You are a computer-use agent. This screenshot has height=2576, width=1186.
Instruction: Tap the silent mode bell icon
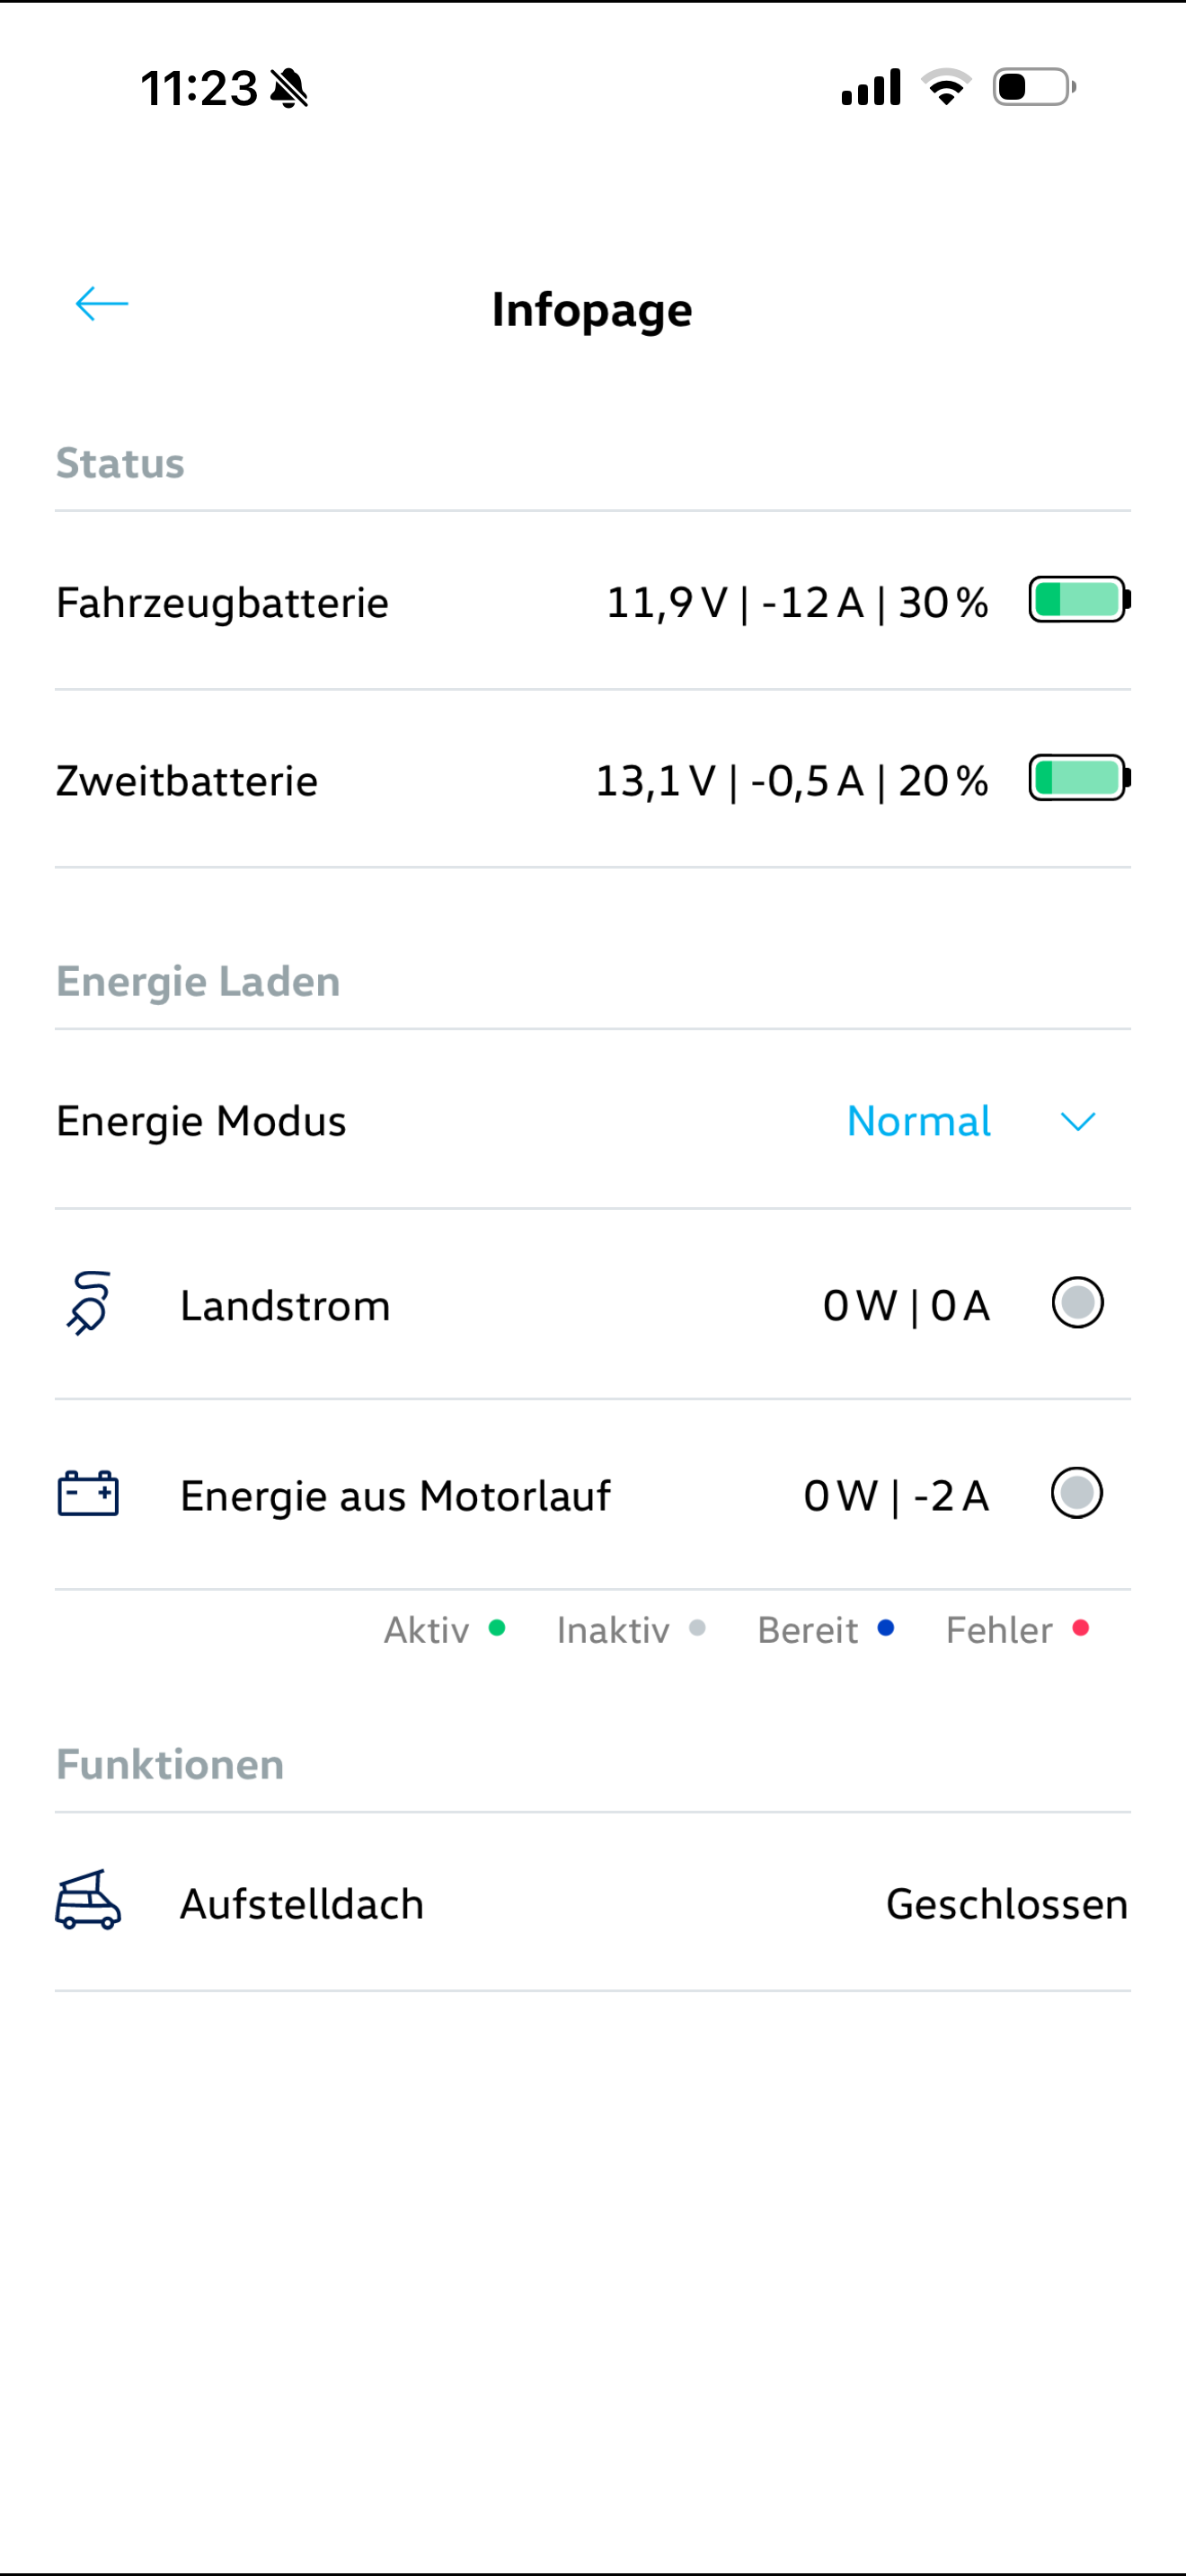tap(290, 88)
